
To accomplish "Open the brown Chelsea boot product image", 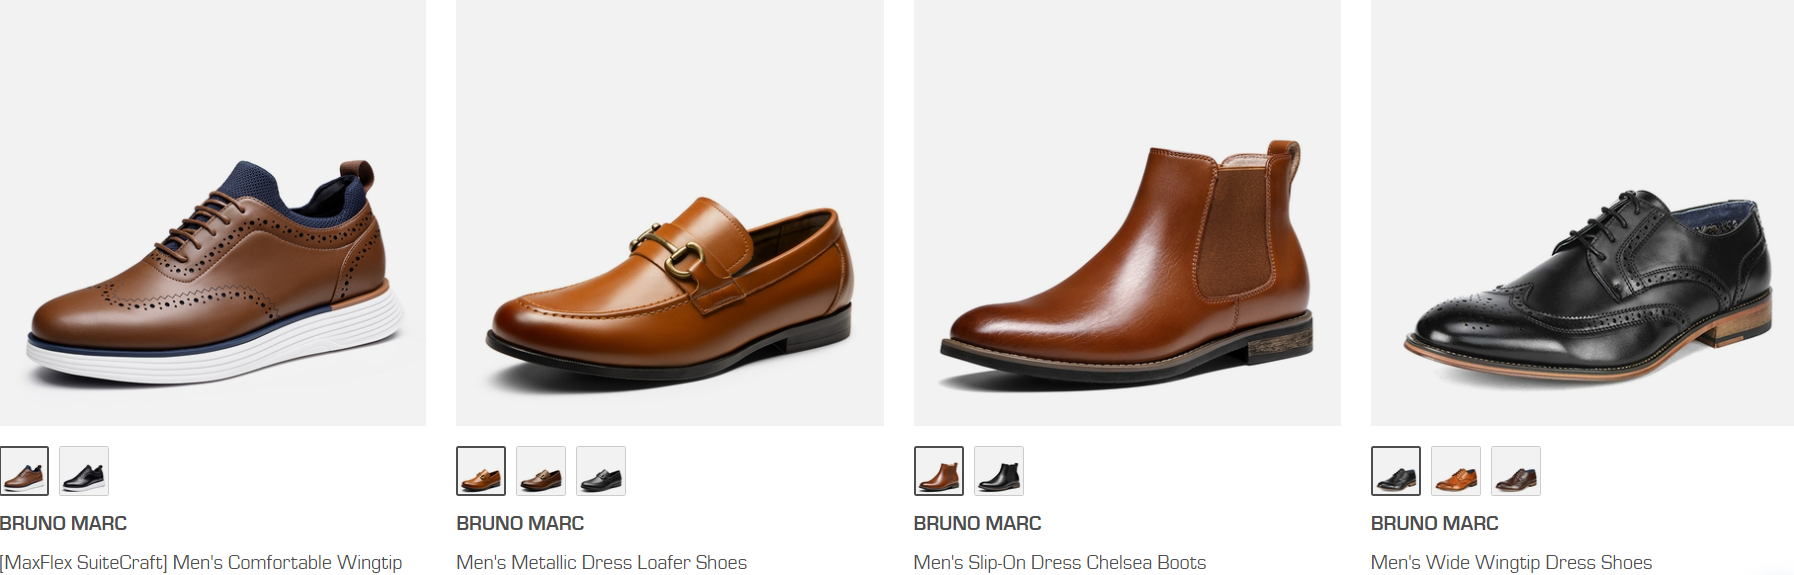I will 1127,265.
